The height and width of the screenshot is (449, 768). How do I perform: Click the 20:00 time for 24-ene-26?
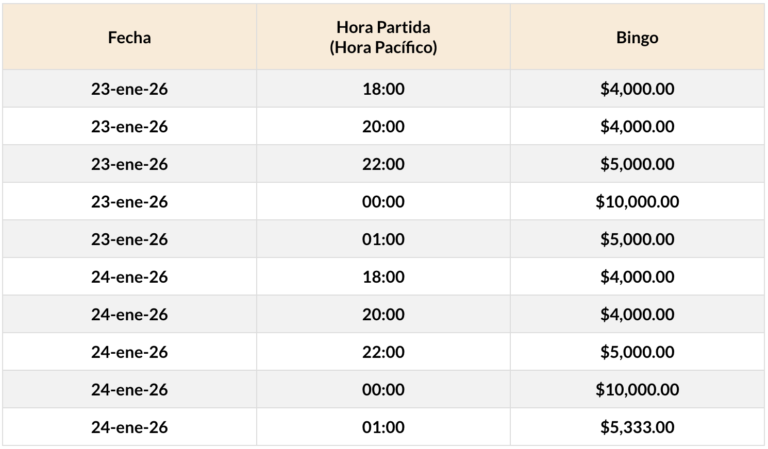(x=383, y=314)
